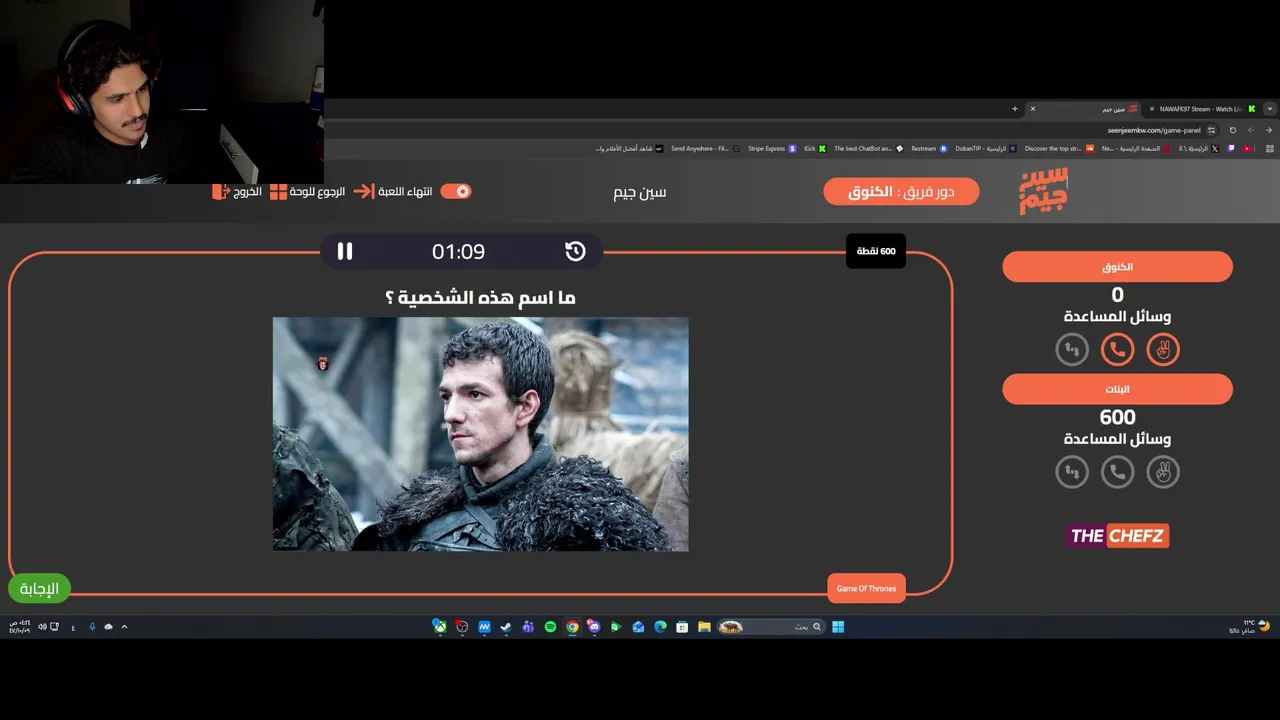Open the volume speaker tray icon
This screenshot has width=1280, height=720.
43,627
